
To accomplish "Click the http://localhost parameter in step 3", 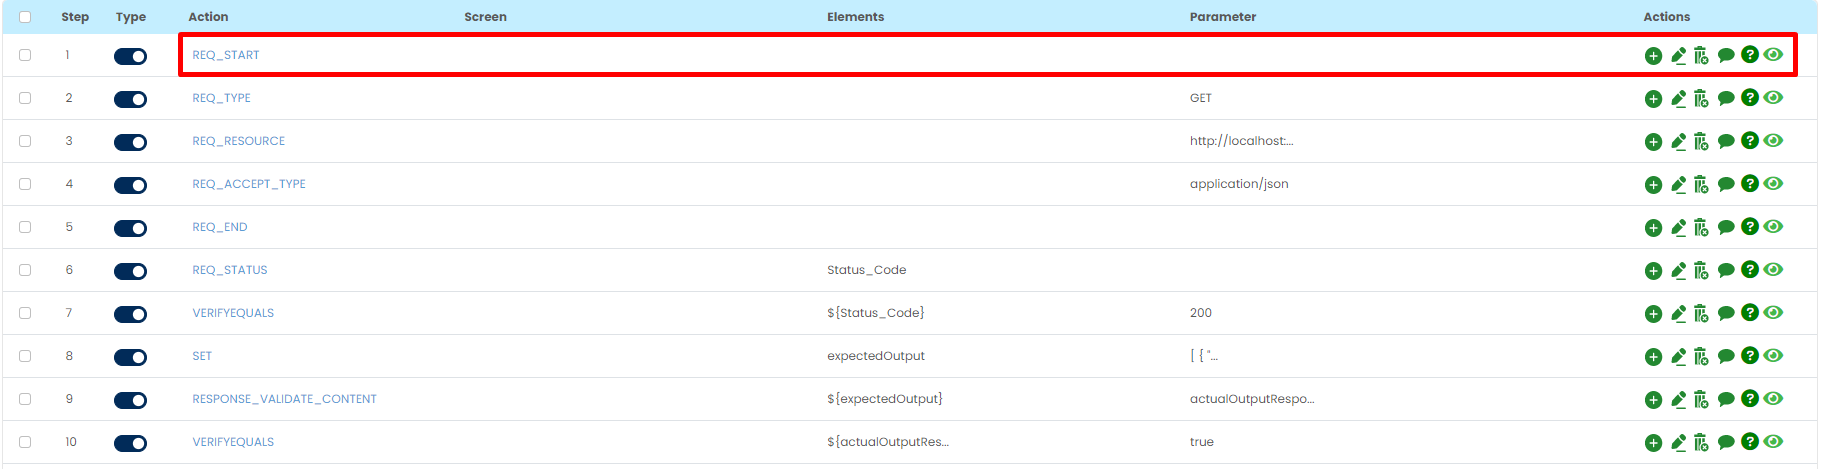I will click(x=1241, y=141).
